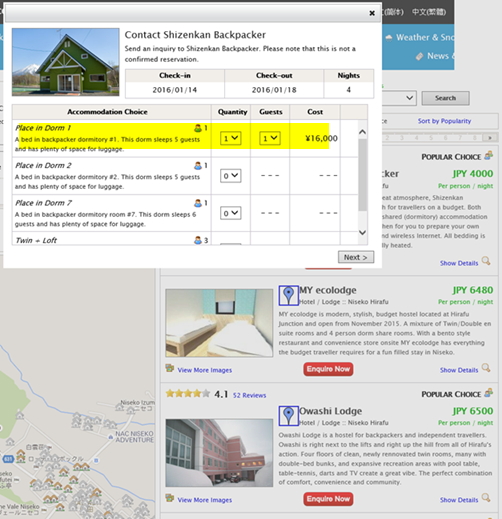Screen dimensions: 502x519
Task: Click View More Images for MY ecolodge
Action: pyautogui.click(x=205, y=370)
